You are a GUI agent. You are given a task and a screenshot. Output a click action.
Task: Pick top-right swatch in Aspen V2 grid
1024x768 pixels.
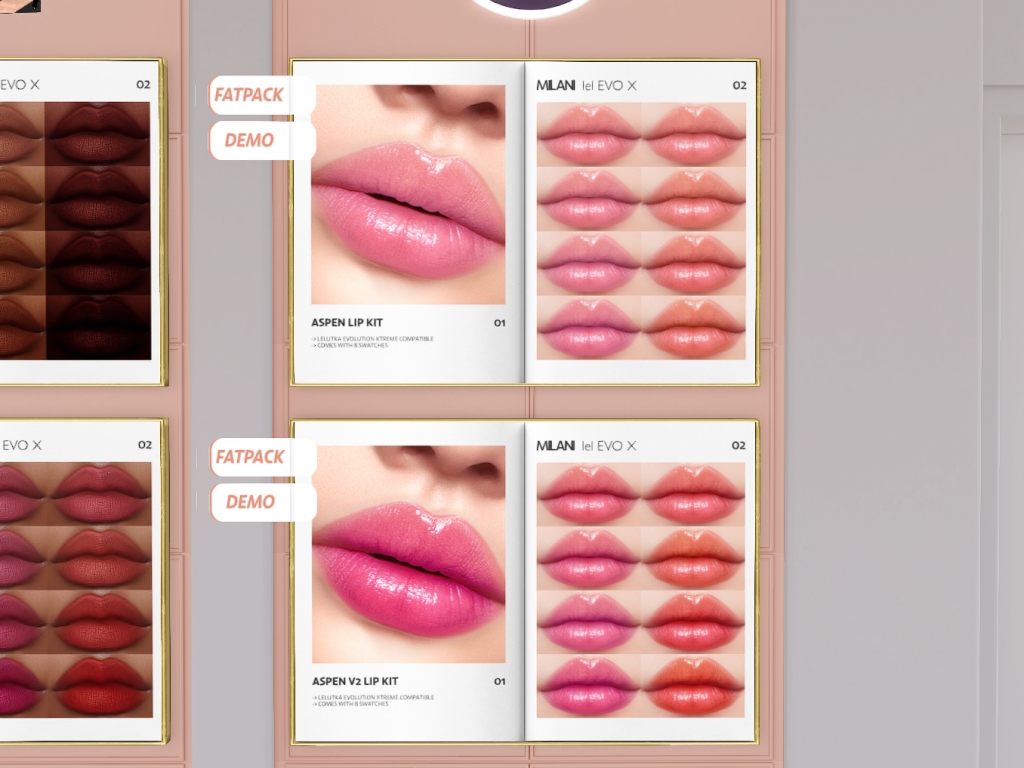point(694,493)
